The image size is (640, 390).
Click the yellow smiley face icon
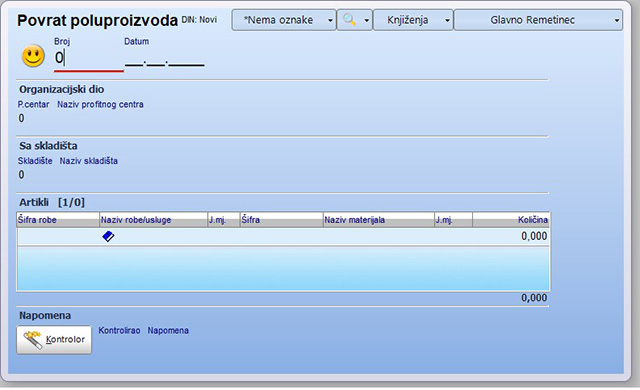pos(33,56)
